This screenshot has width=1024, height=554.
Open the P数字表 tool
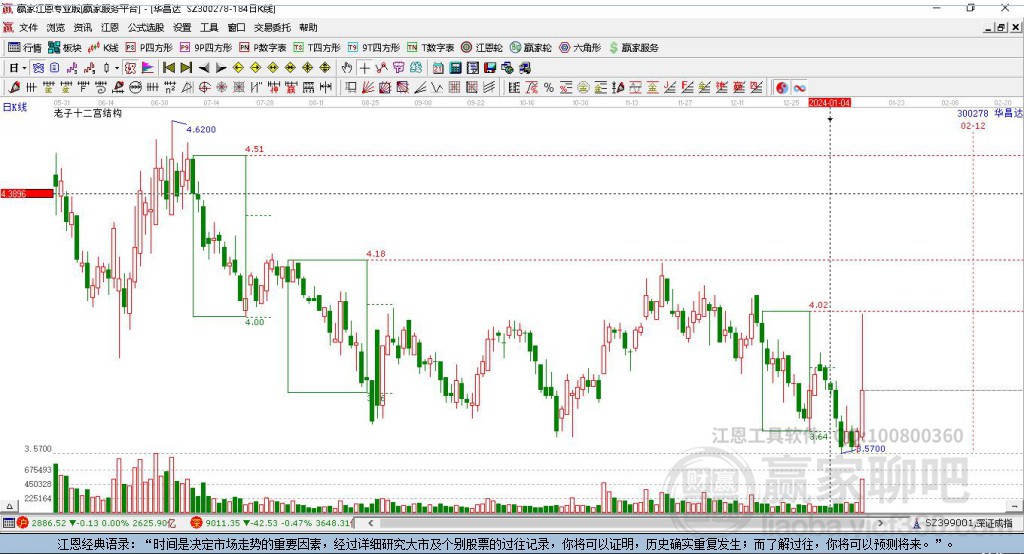[263, 48]
